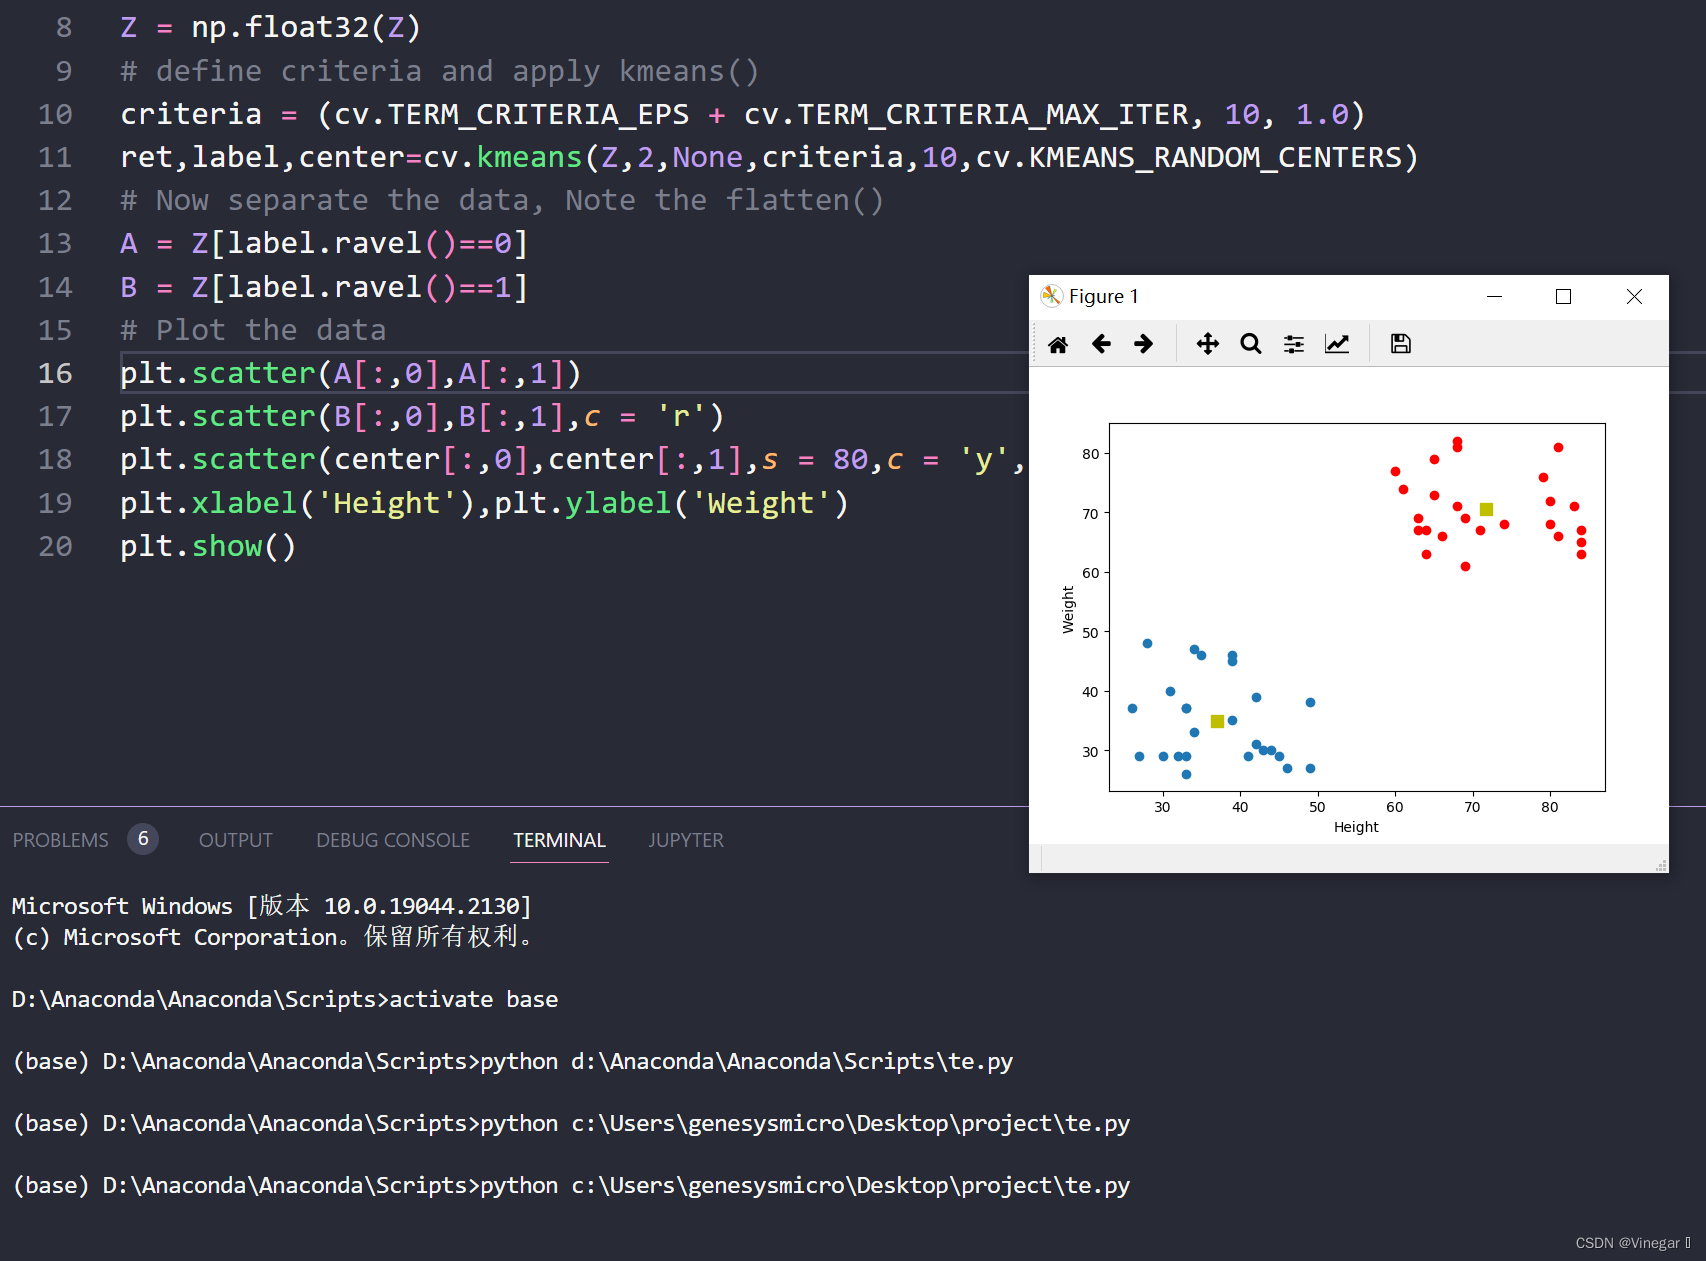Click 'ylabel' on line 19
Image resolution: width=1706 pixels, height=1261 pixels.
[618, 503]
